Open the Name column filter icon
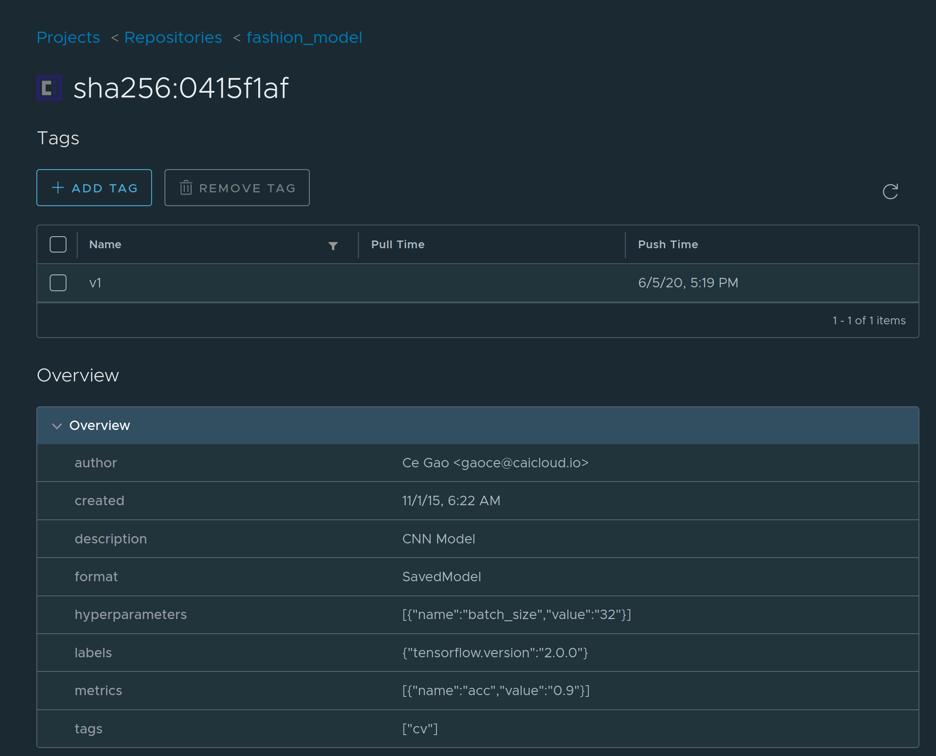This screenshot has width=936, height=756. point(333,245)
